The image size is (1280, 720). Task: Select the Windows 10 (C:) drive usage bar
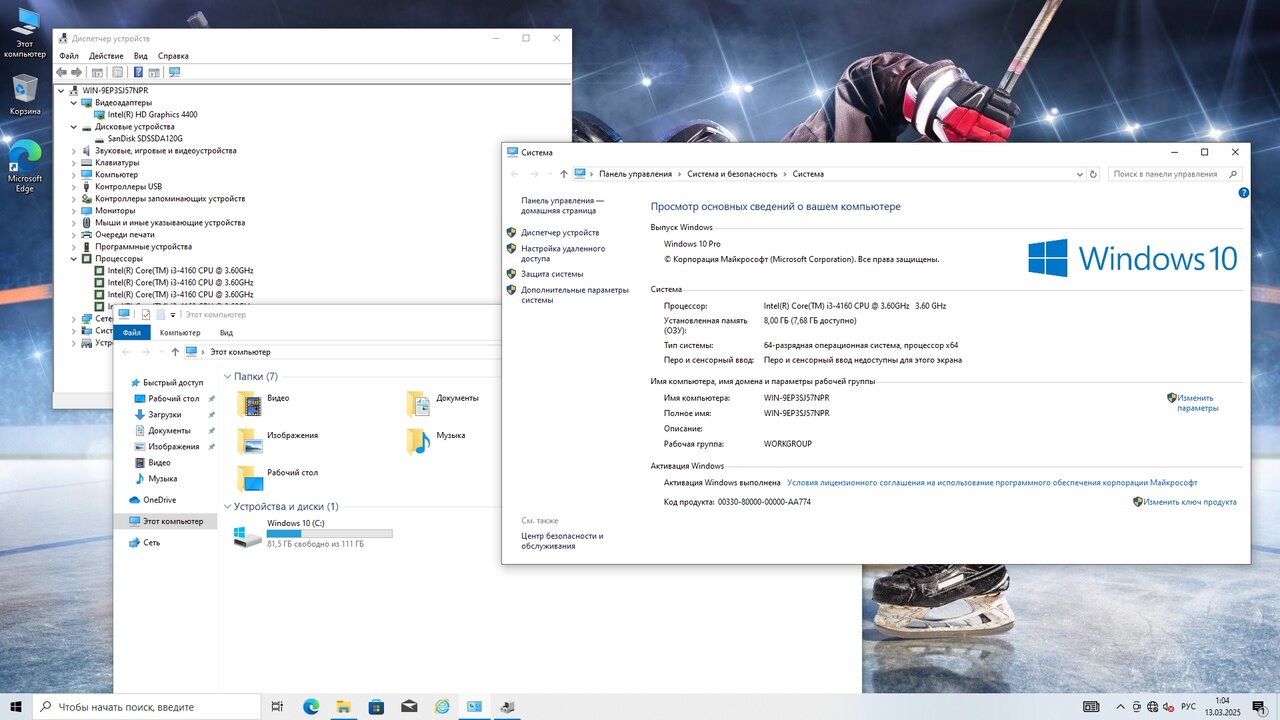tap(329, 534)
